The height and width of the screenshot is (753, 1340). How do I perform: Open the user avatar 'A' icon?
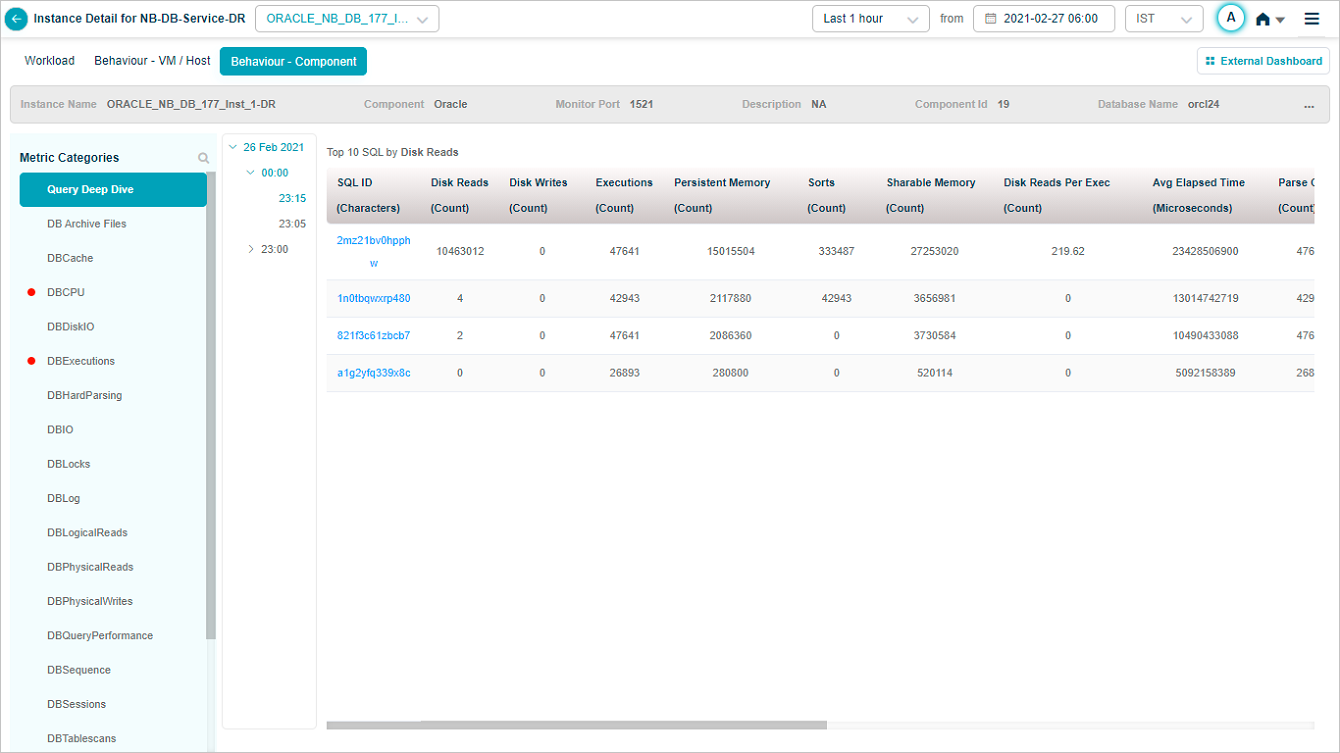(x=1231, y=18)
